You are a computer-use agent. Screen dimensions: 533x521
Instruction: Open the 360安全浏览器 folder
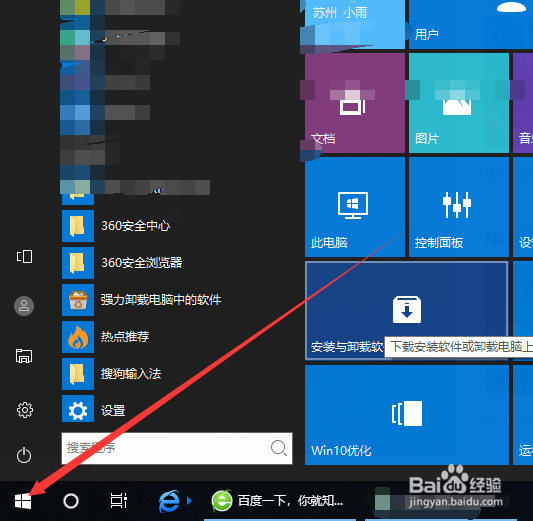coord(177,263)
